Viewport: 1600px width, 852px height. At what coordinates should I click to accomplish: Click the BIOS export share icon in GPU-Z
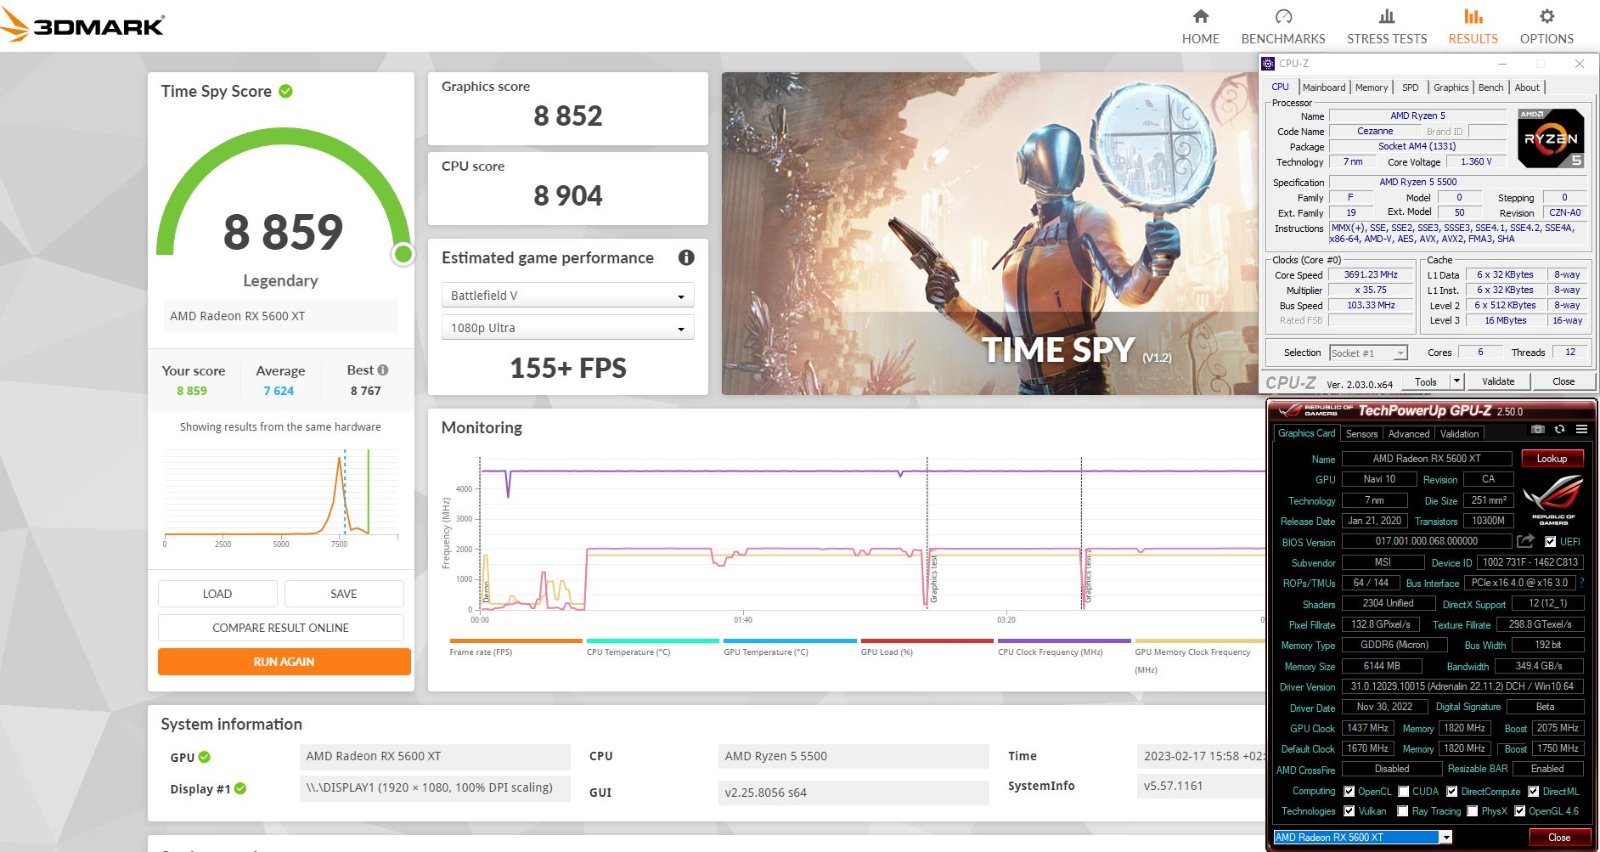pos(1525,541)
